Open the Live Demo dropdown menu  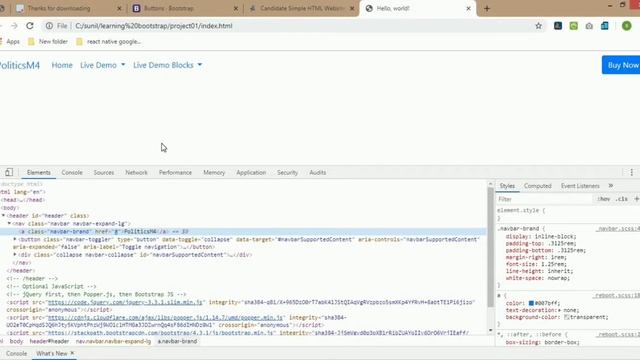(102, 65)
